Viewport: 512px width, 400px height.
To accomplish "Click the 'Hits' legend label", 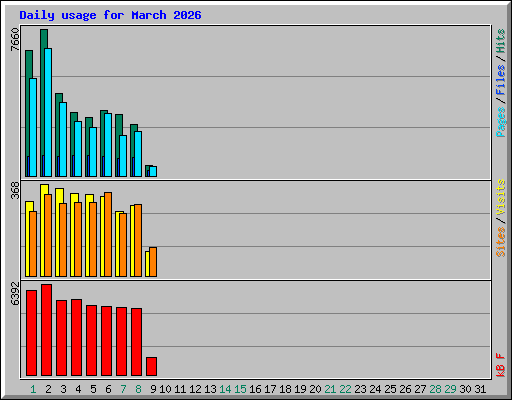I will (501, 41).
